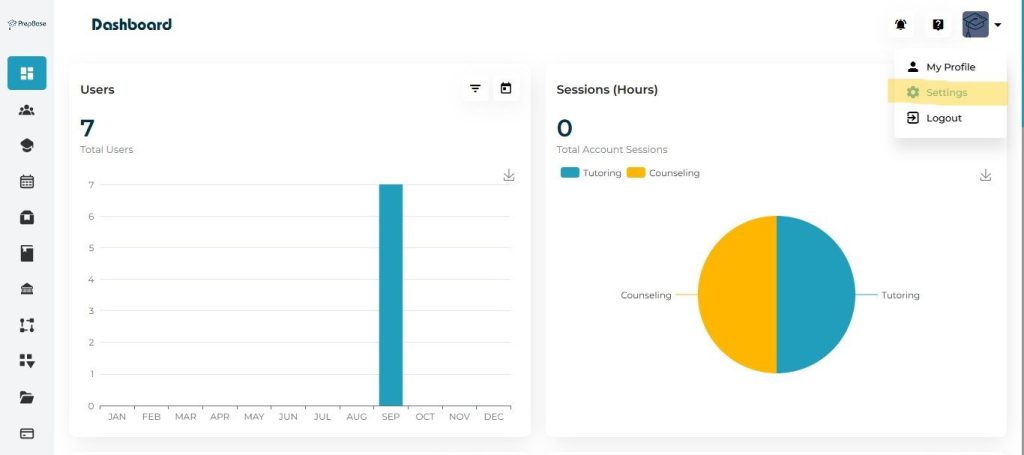Click the credit card sidebar icon
This screenshot has width=1024, height=455.
tap(27, 434)
